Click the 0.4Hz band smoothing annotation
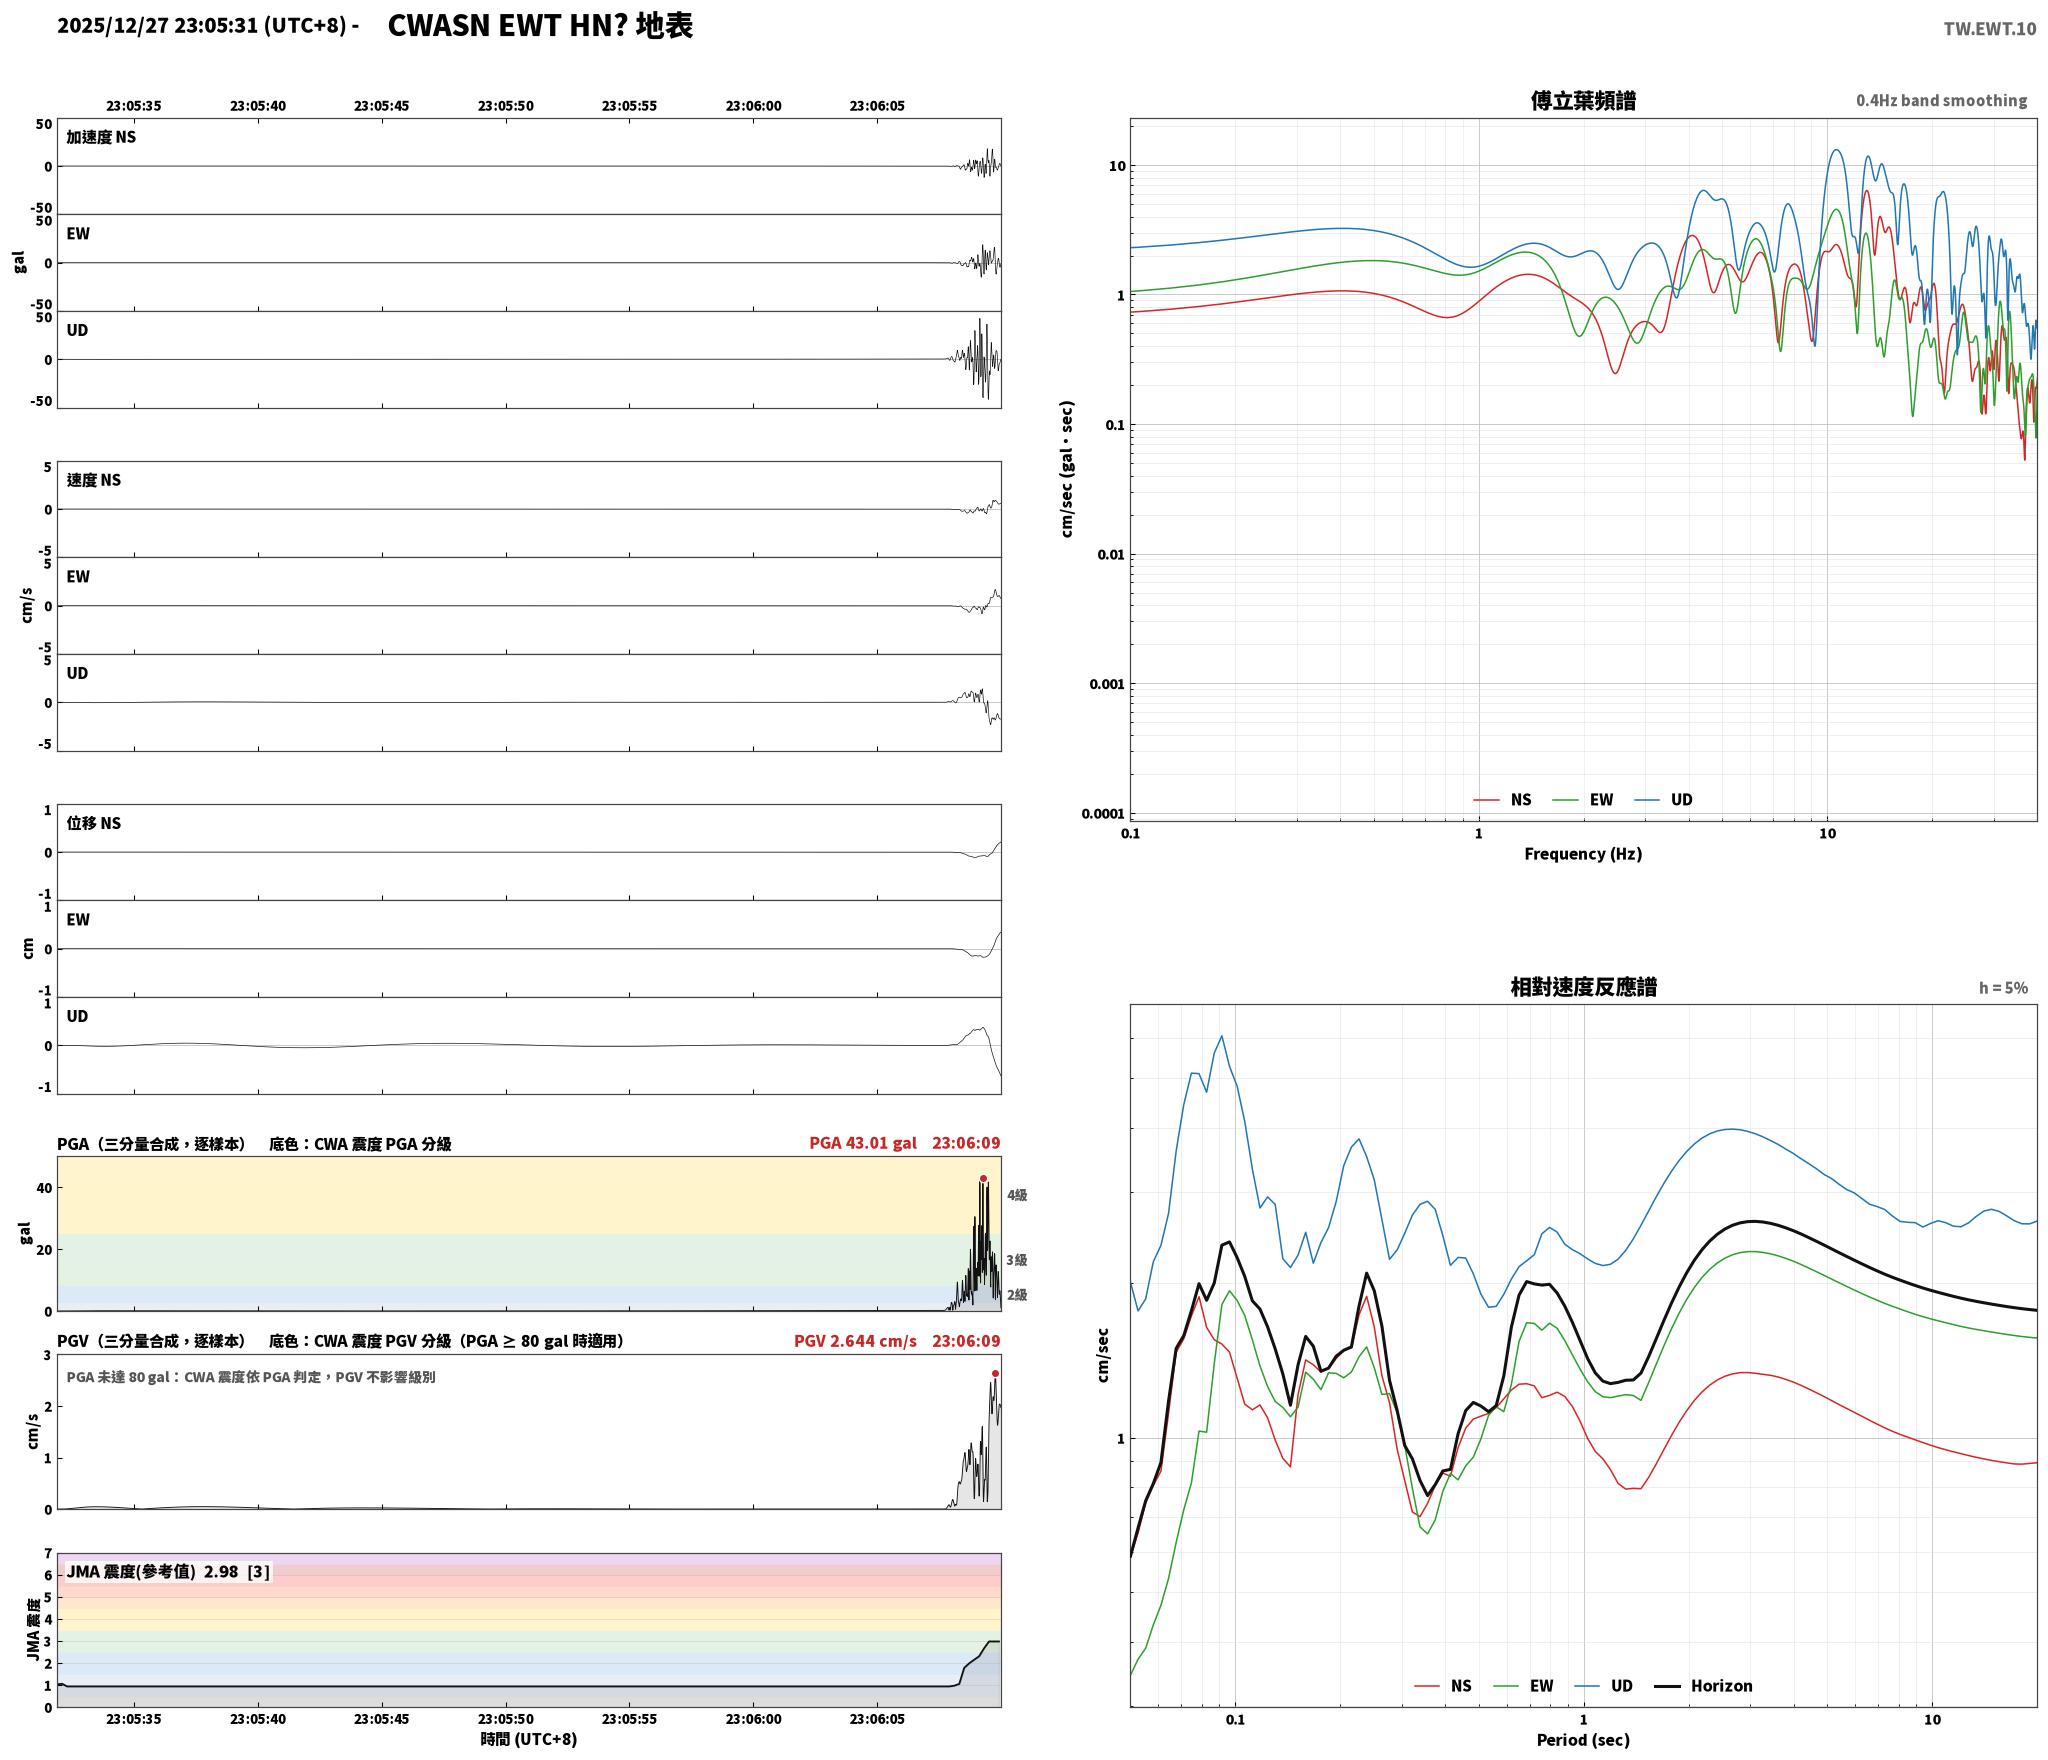 pos(1941,101)
